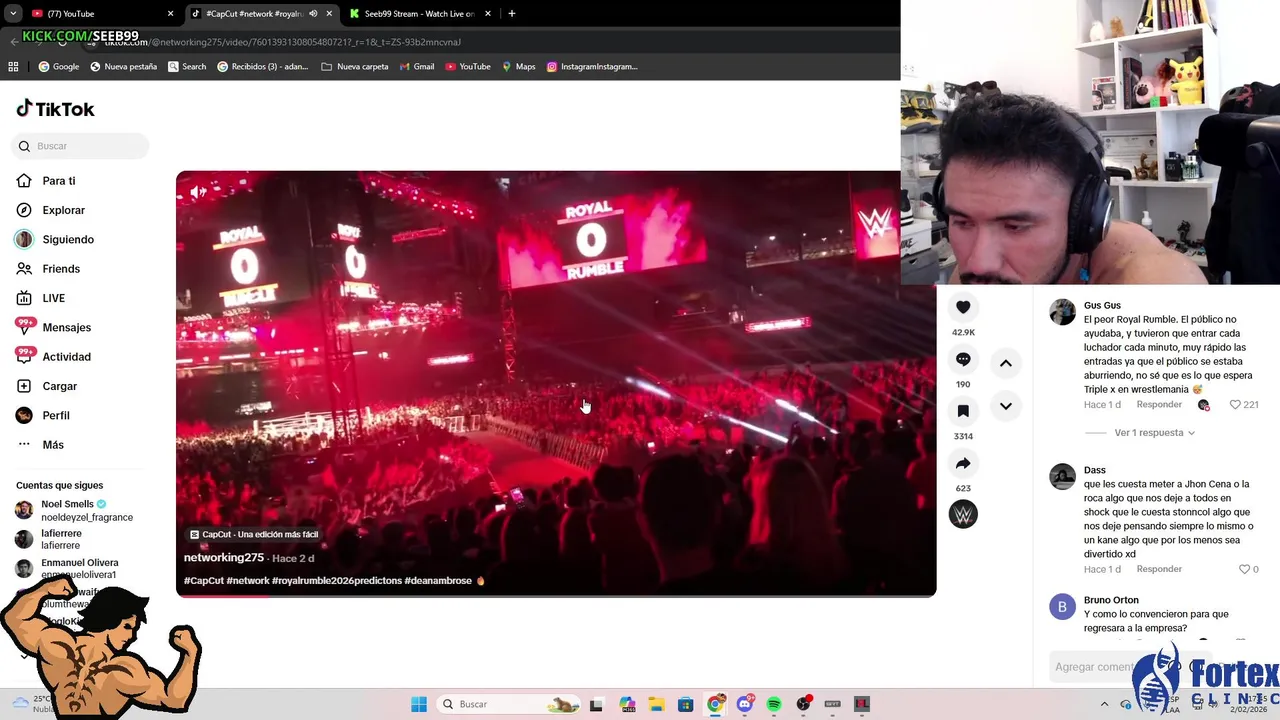Unmute the video using the speaker icon
Image resolution: width=1280 pixels, height=720 pixels.
198,192
